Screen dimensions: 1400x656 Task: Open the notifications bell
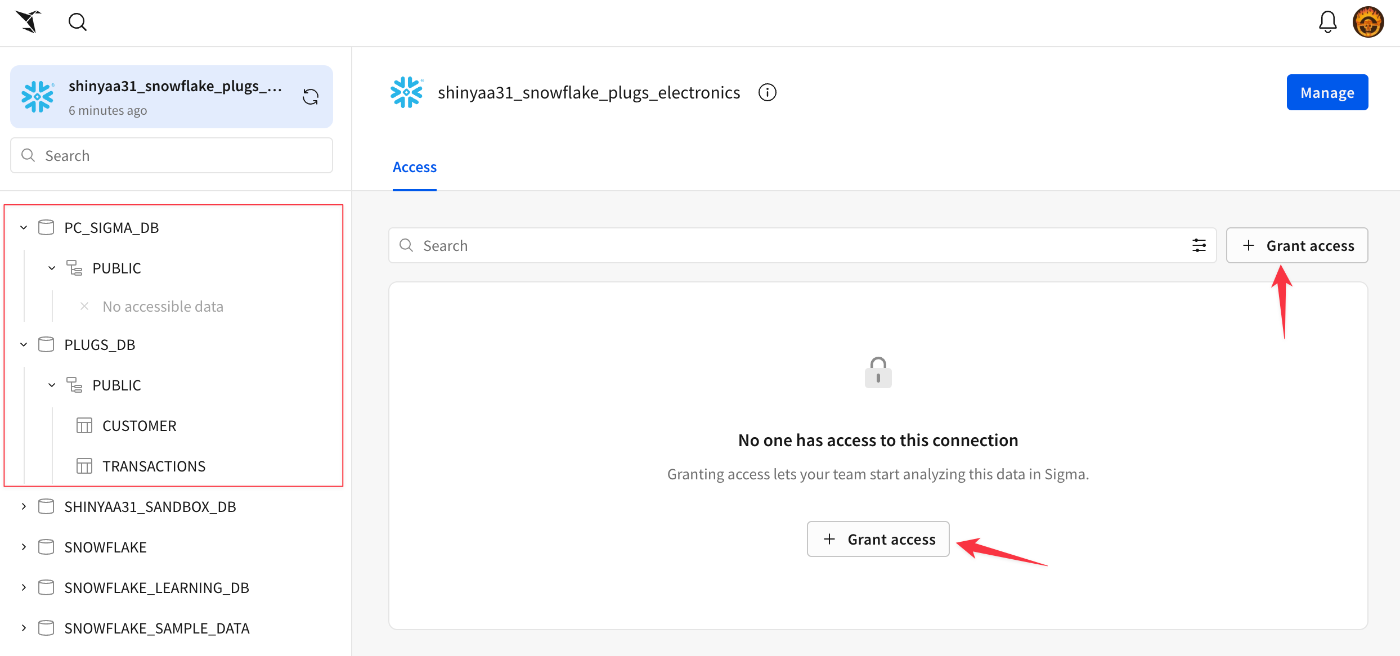coord(1328,22)
